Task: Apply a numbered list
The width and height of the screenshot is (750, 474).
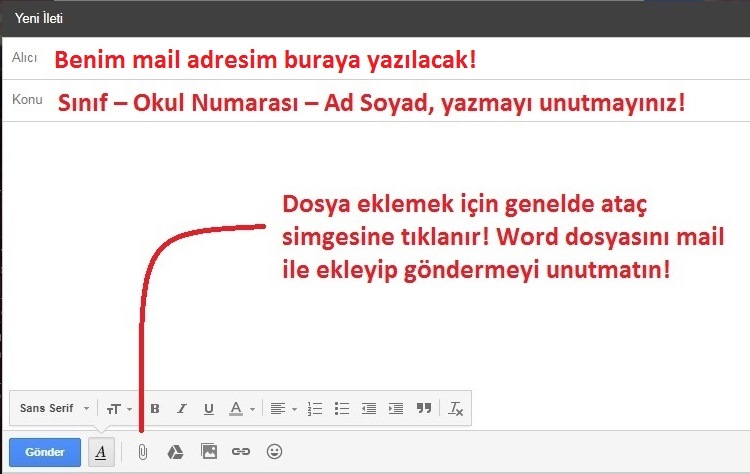Action: pyautogui.click(x=315, y=409)
